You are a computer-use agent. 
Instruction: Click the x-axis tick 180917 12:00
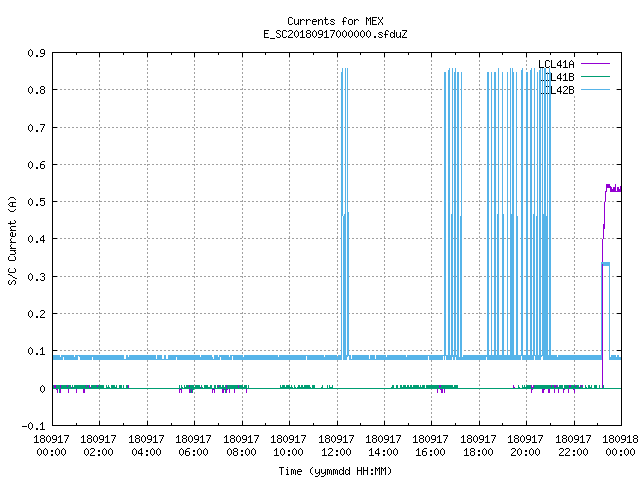coord(336,446)
